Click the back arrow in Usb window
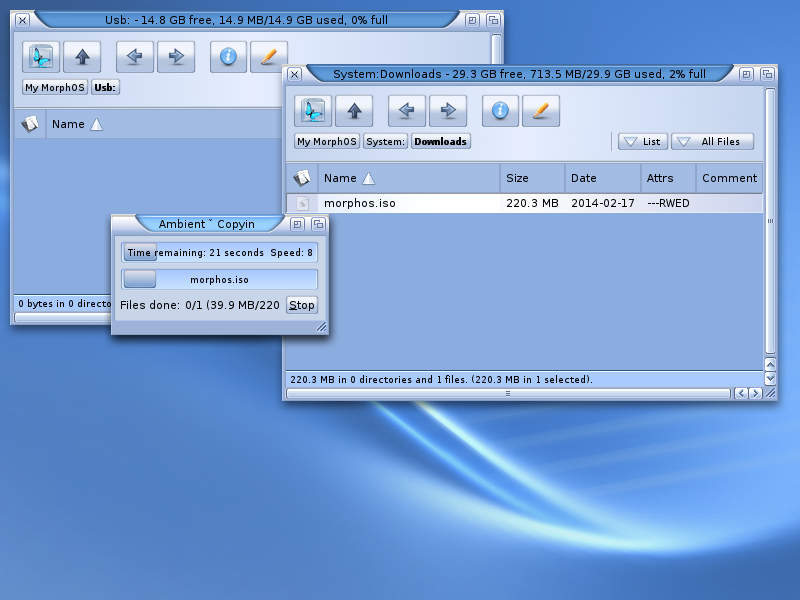 coord(135,57)
